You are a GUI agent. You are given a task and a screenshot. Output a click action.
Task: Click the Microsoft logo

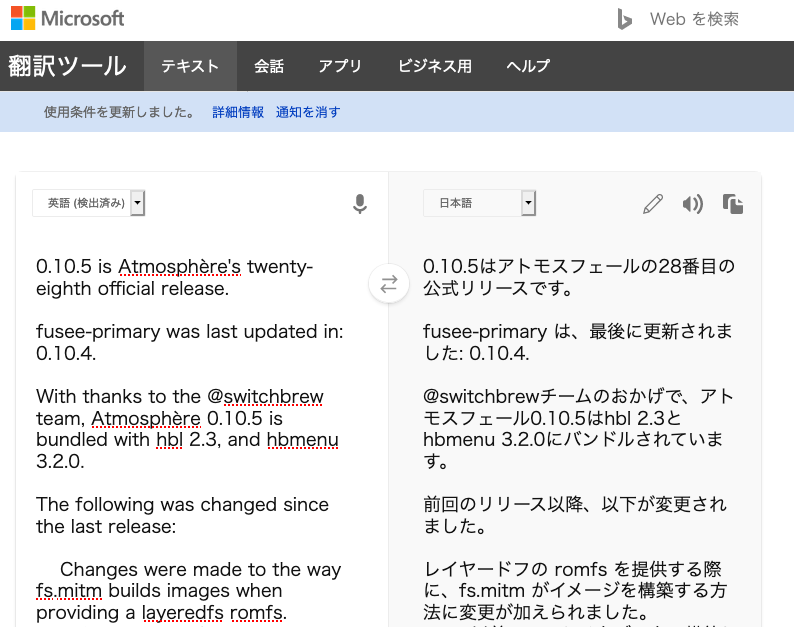[67, 18]
